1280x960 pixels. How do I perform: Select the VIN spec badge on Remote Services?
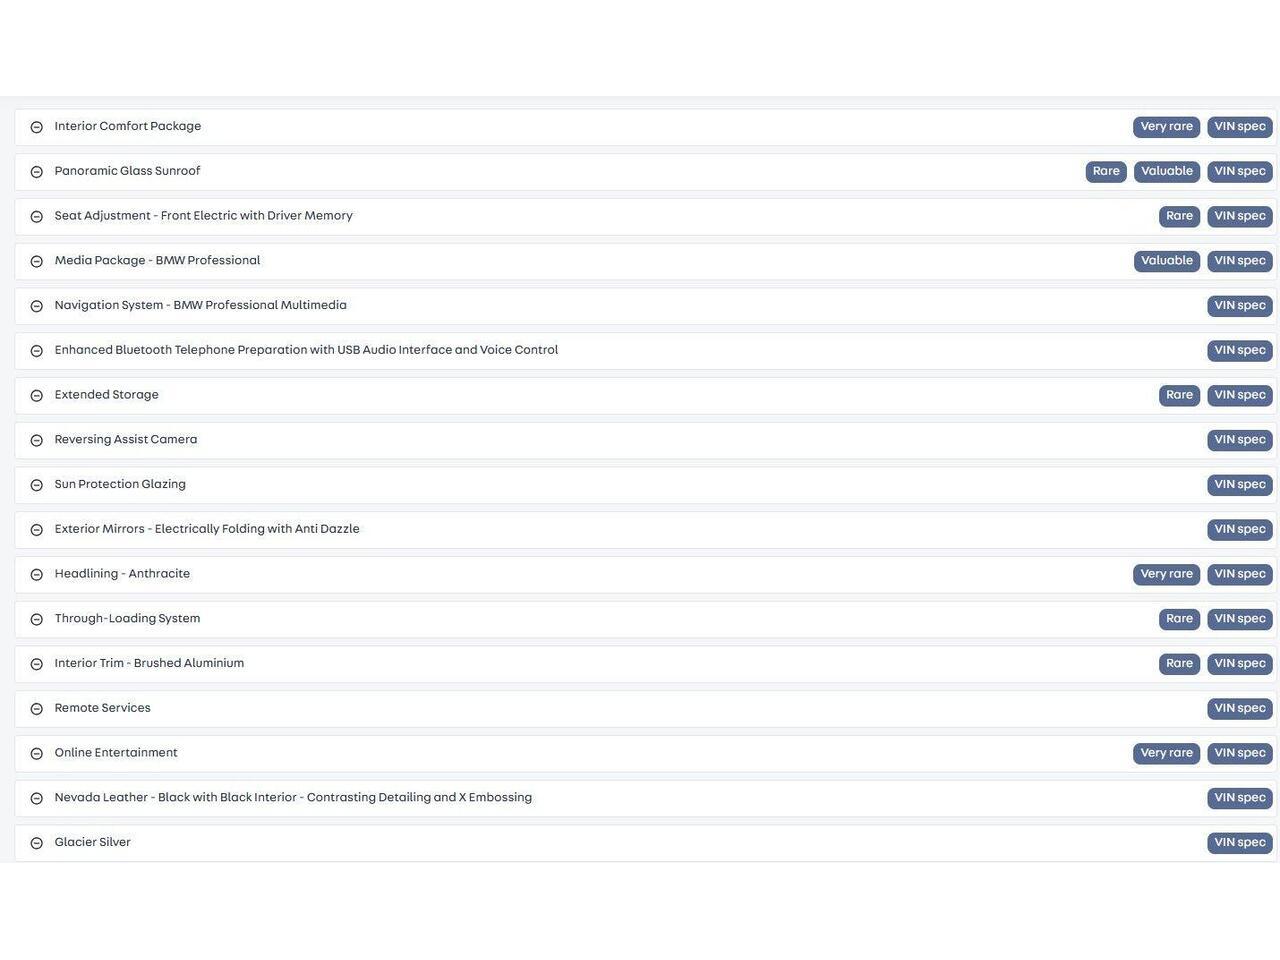point(1240,709)
